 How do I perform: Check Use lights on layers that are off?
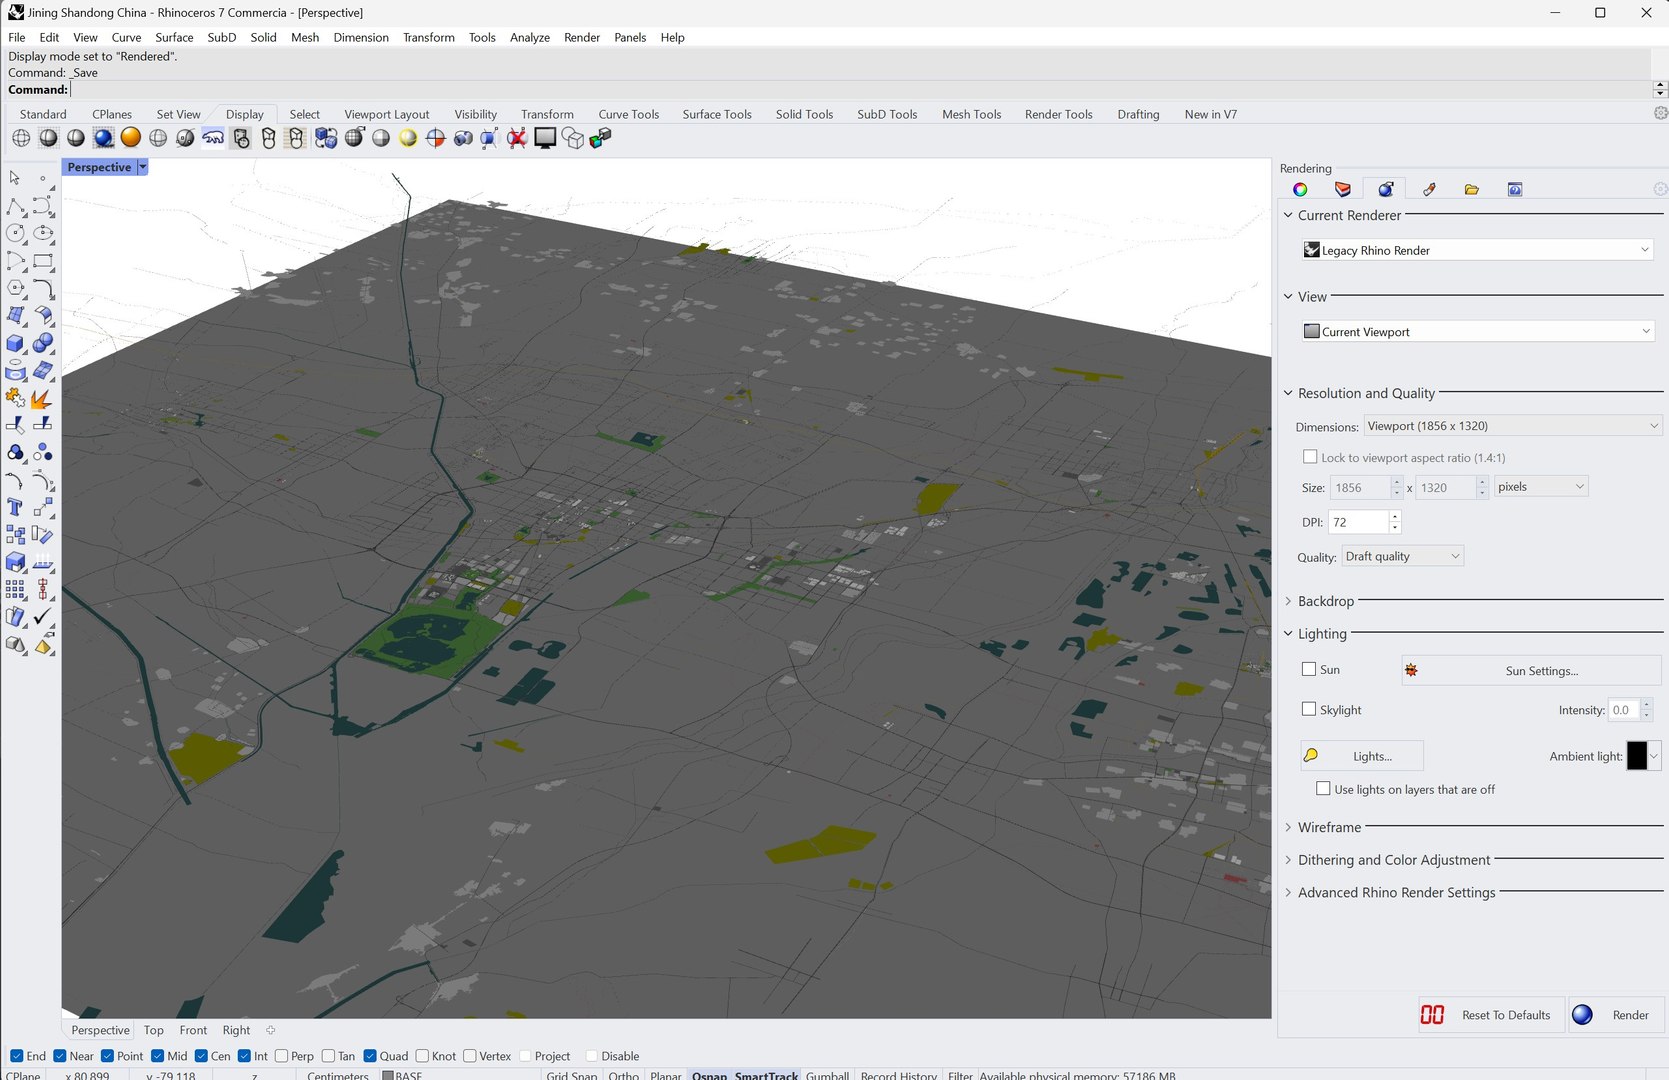pos(1323,788)
